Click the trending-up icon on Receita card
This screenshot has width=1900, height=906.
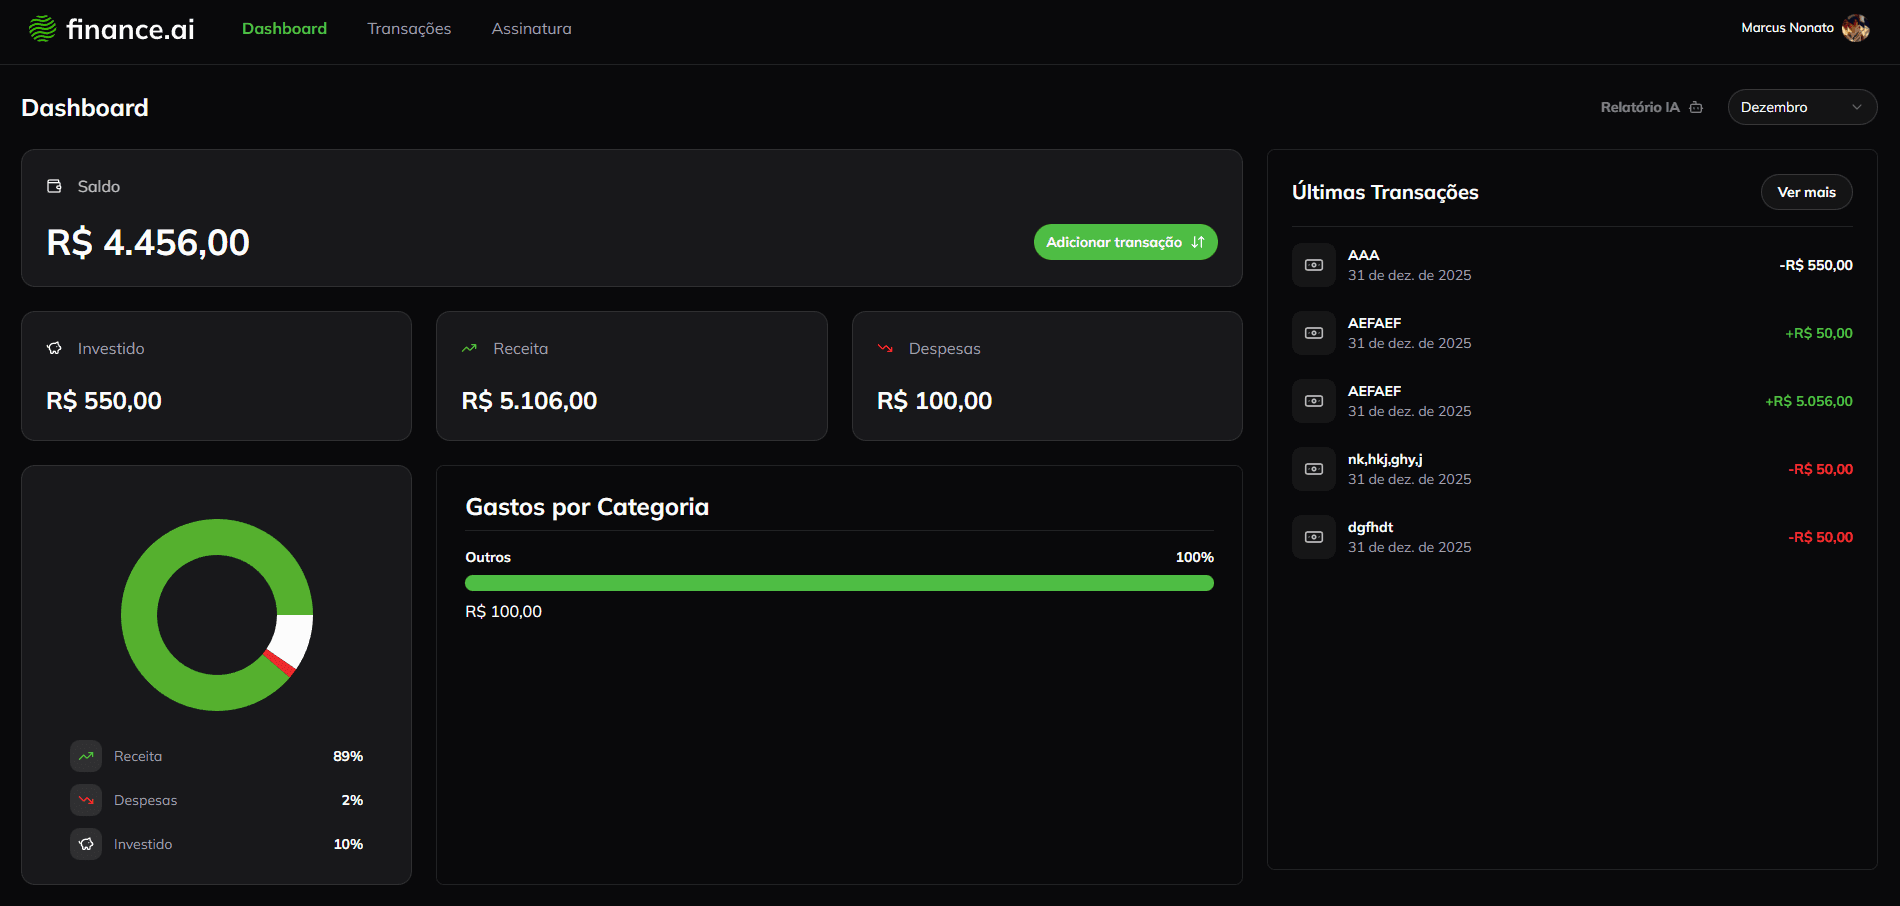[470, 349]
